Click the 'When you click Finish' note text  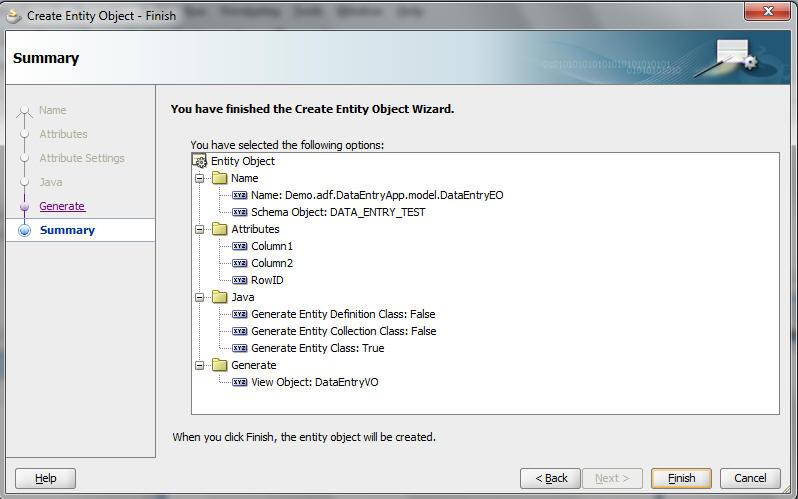tap(304, 437)
